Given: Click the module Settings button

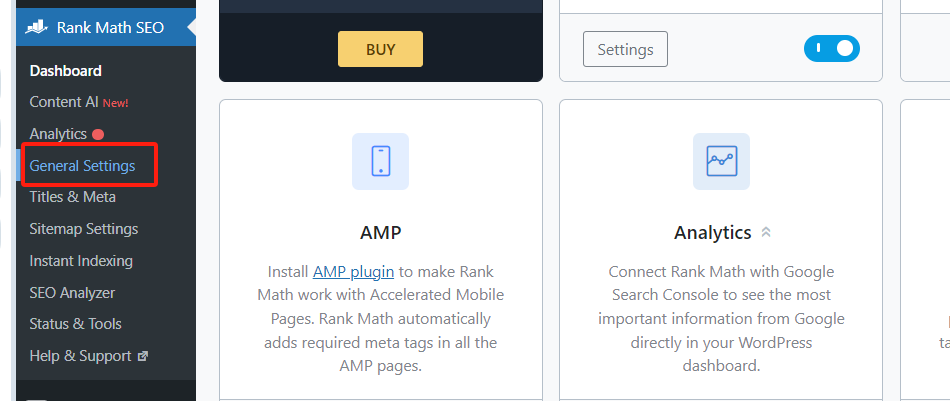Looking at the screenshot, I should point(625,48).
